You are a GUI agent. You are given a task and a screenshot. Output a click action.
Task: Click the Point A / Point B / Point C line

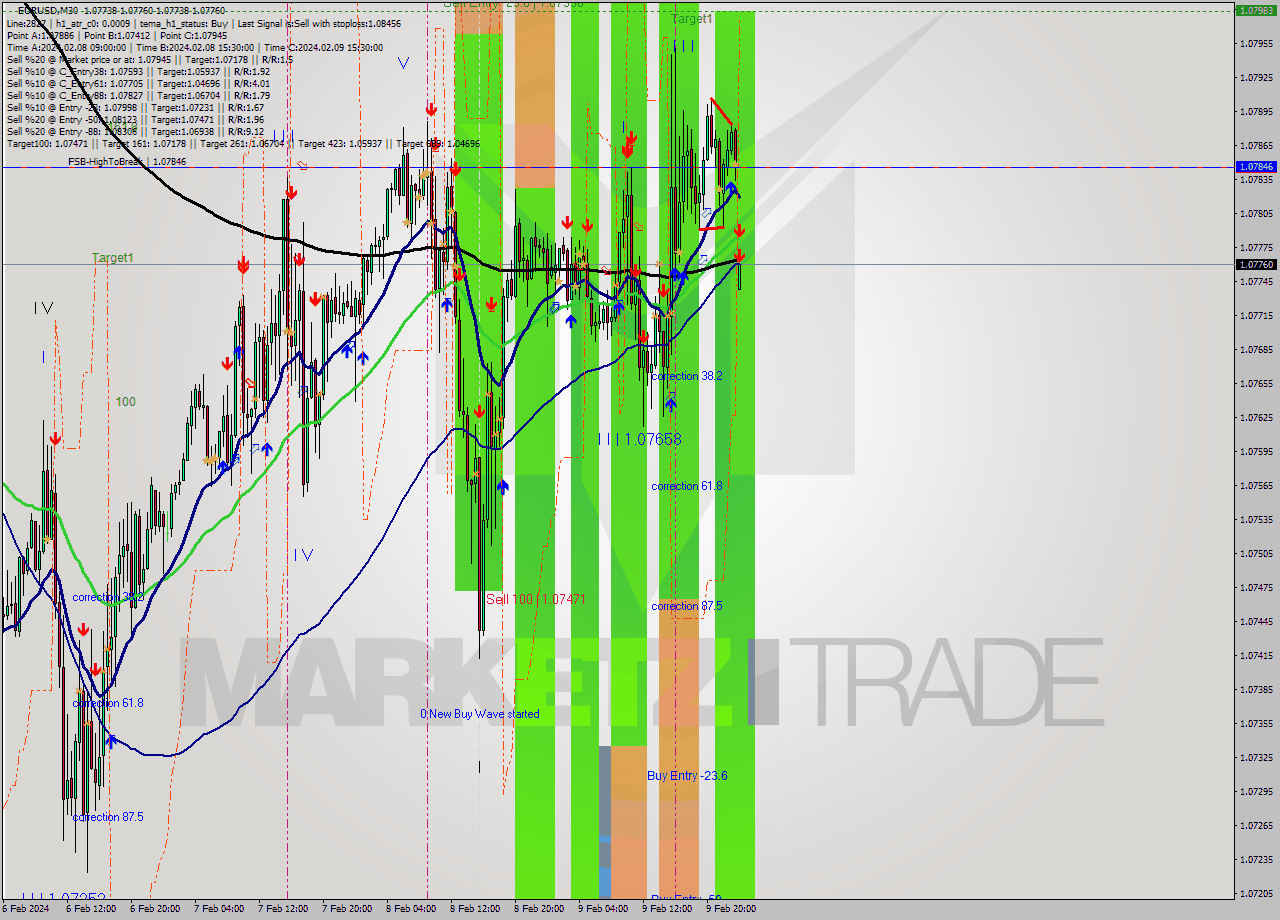117,34
